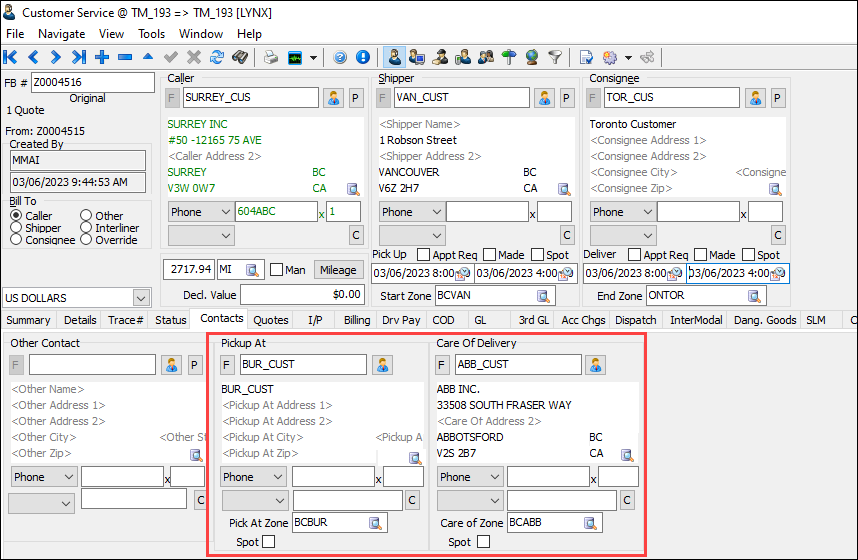Open the question mark help icon
The width and height of the screenshot is (858, 560).
pos(340,57)
